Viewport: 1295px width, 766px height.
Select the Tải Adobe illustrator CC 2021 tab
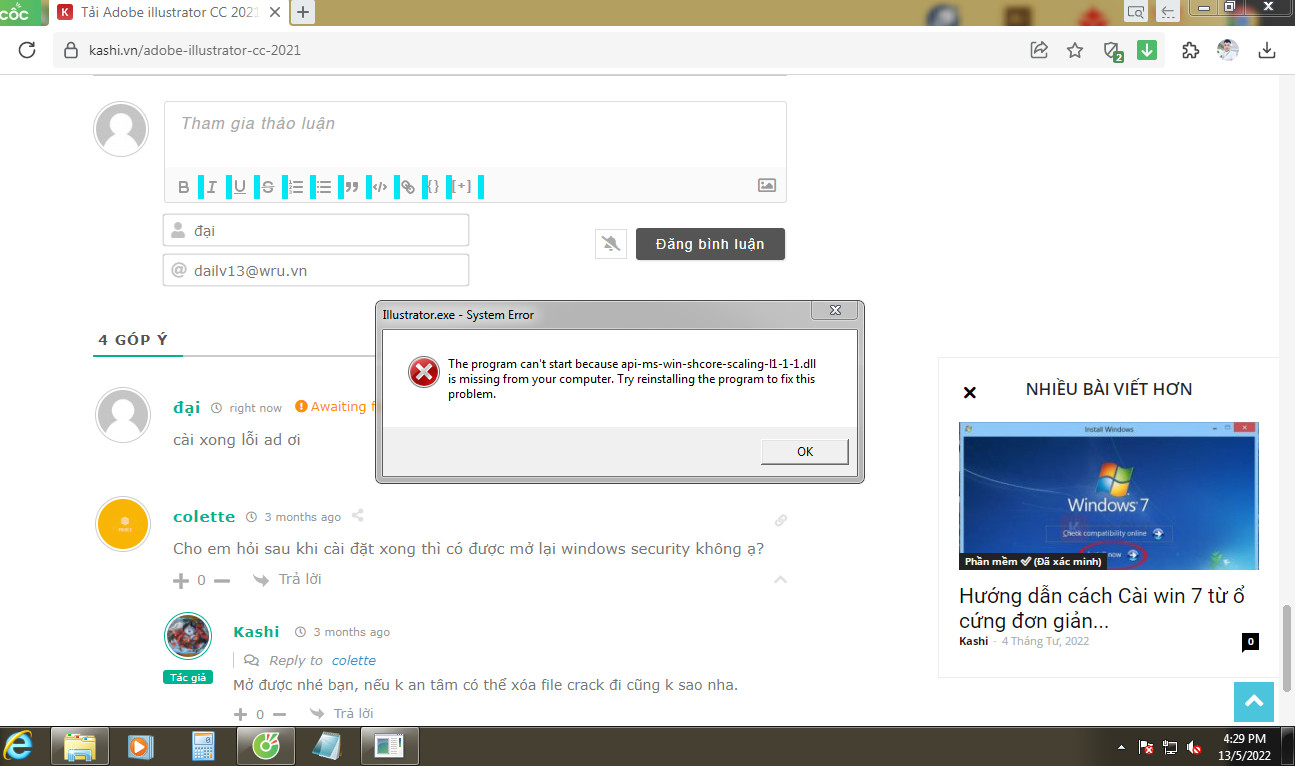[168, 12]
